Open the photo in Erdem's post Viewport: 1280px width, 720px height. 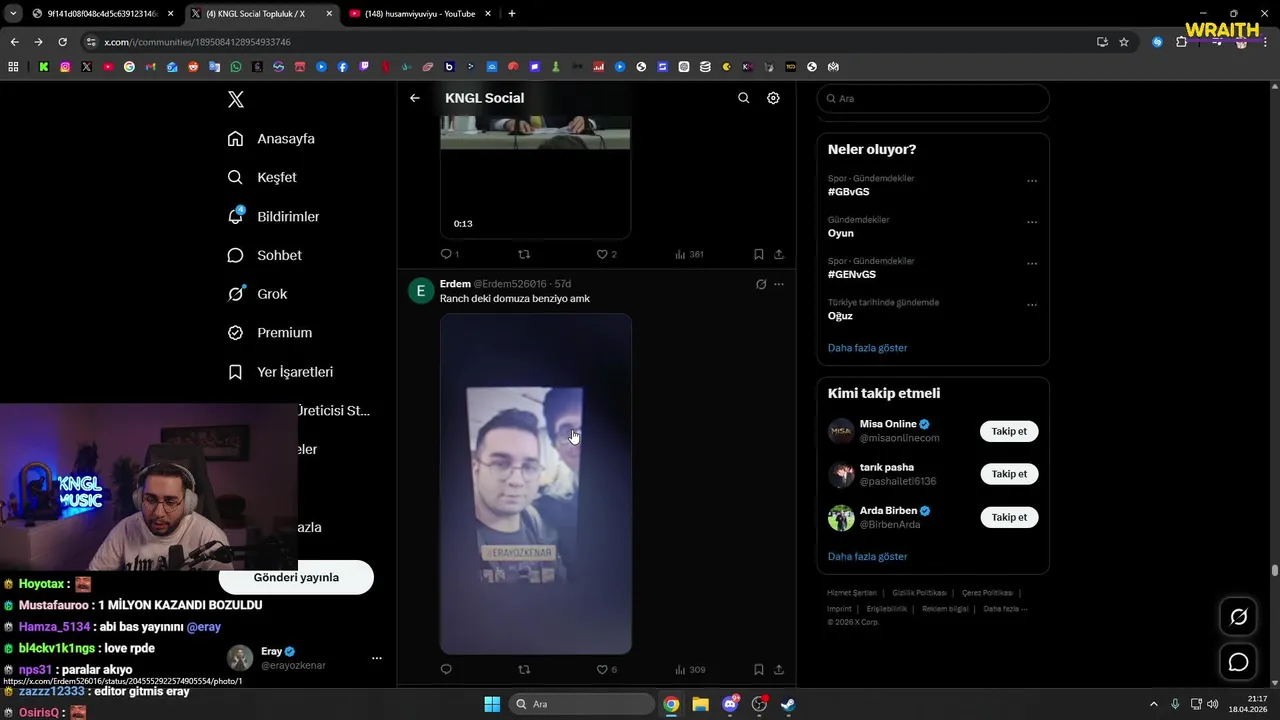(x=536, y=484)
